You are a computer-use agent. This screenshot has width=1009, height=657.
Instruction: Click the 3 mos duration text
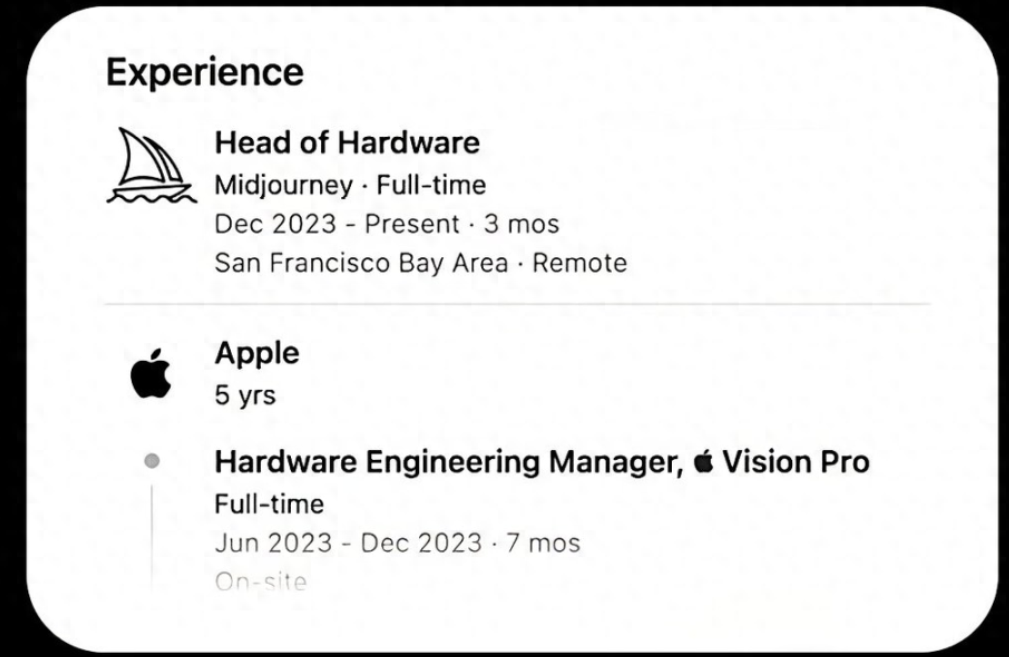522,224
